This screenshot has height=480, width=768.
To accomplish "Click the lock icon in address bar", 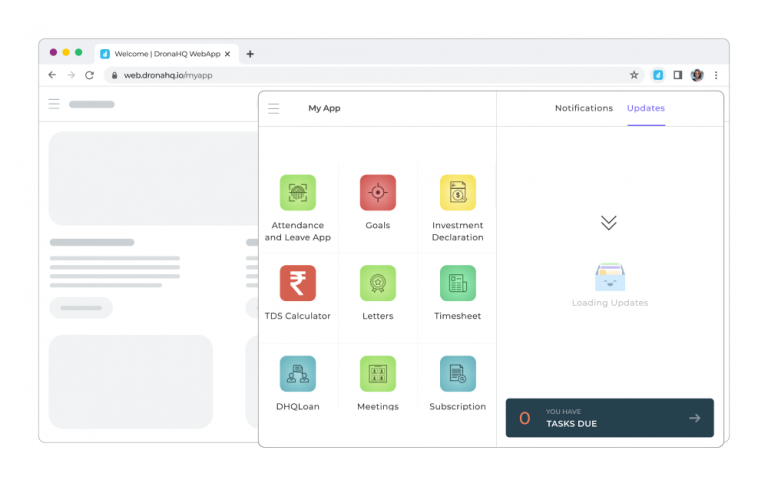I will click(115, 75).
